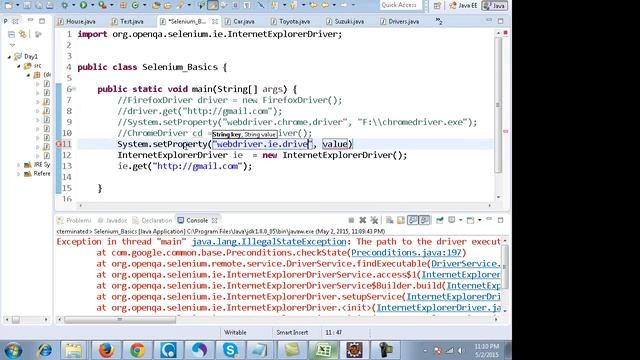Close the Selenium_Basics editor tab
The height and width of the screenshot is (360, 640).
215,21
